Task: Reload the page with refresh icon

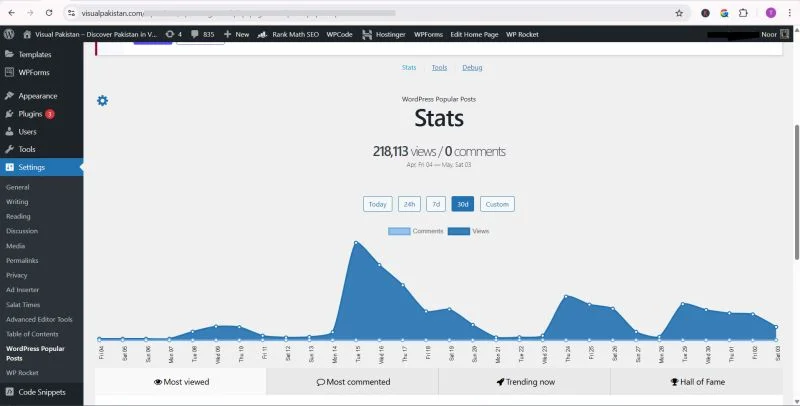Action: (49, 13)
